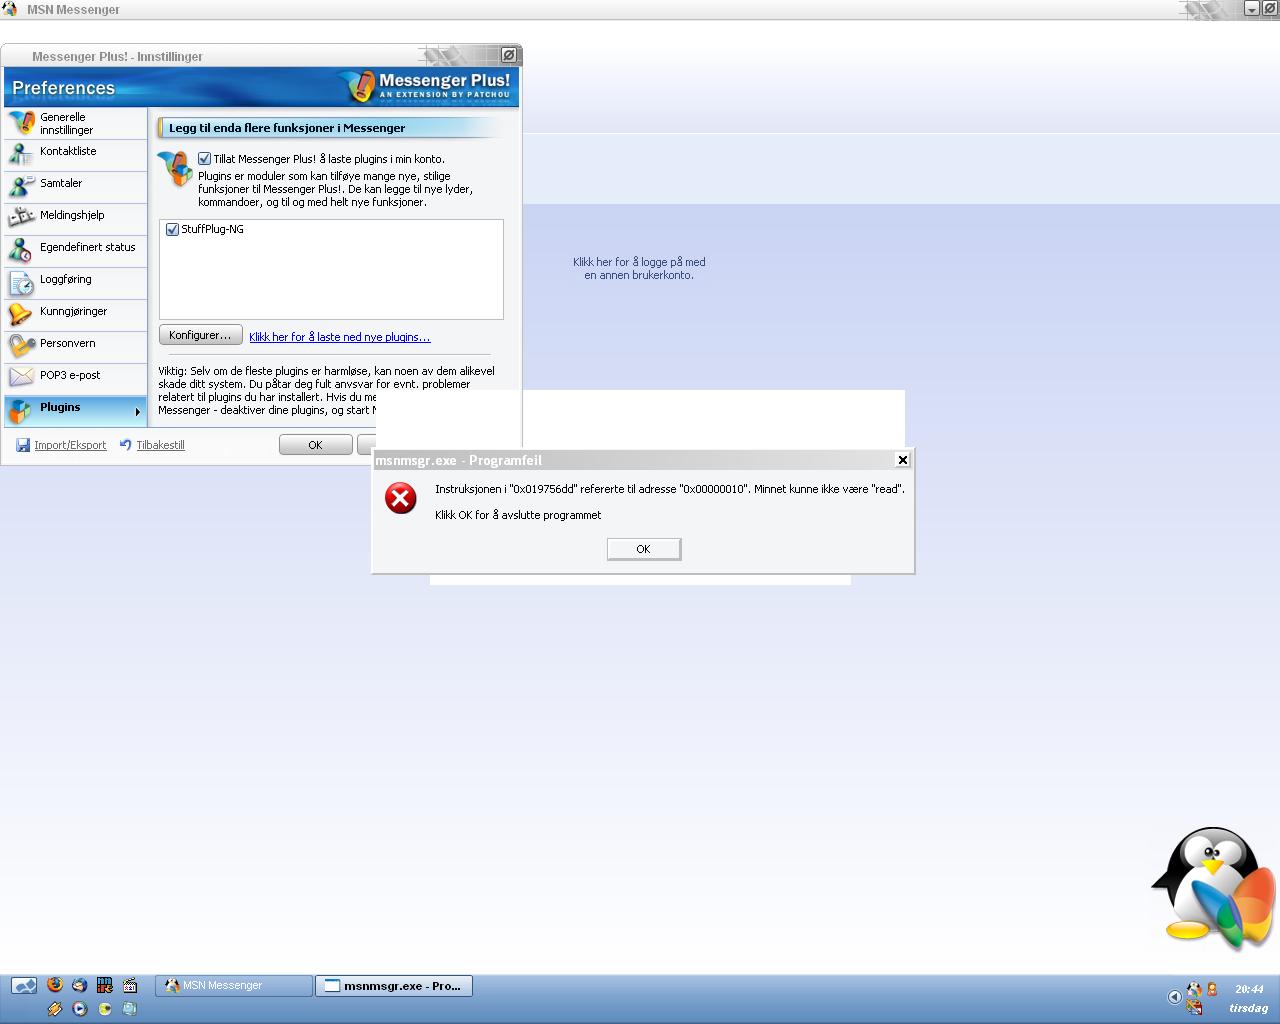
Task: Toggle Tillat Messenger Plus! å laste plugins checkbox
Action: tap(204, 159)
